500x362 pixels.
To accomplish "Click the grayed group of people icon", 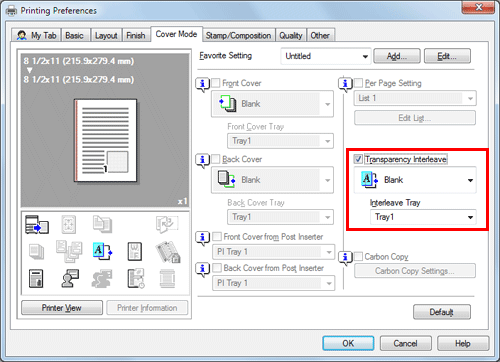I will [102, 279].
